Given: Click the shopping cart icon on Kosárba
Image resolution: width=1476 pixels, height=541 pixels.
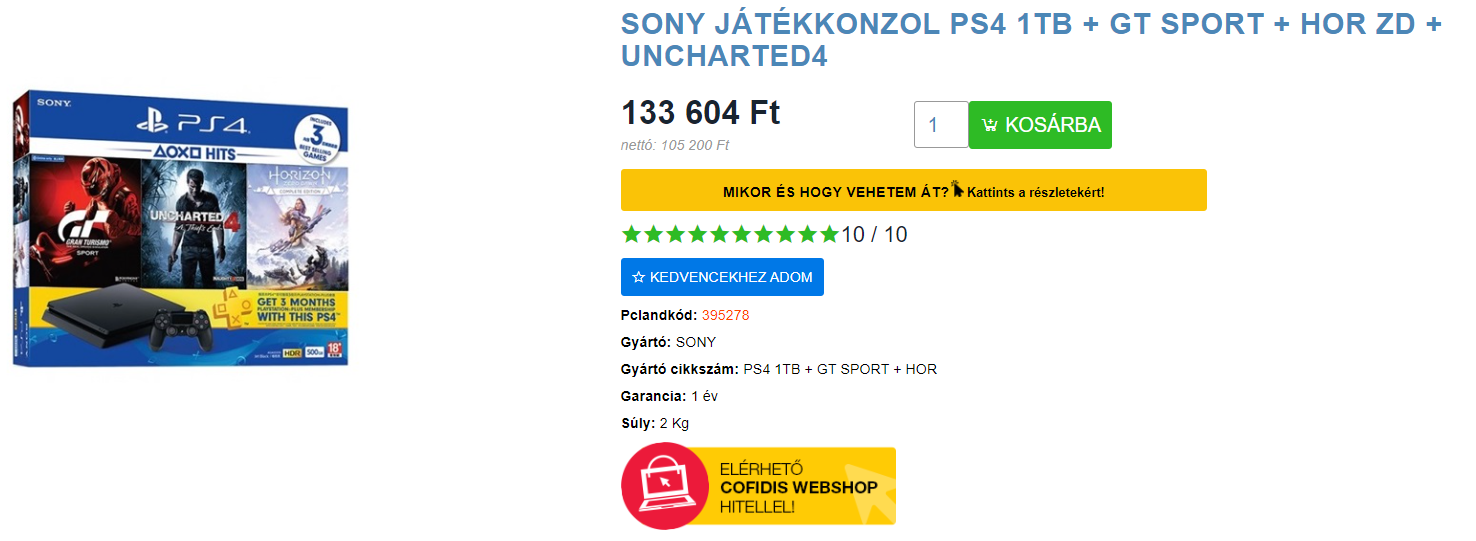Looking at the screenshot, I should point(990,125).
